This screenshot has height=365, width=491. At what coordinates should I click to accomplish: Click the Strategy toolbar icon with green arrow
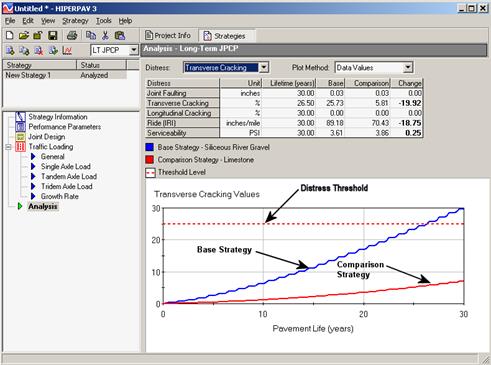(x=53, y=50)
